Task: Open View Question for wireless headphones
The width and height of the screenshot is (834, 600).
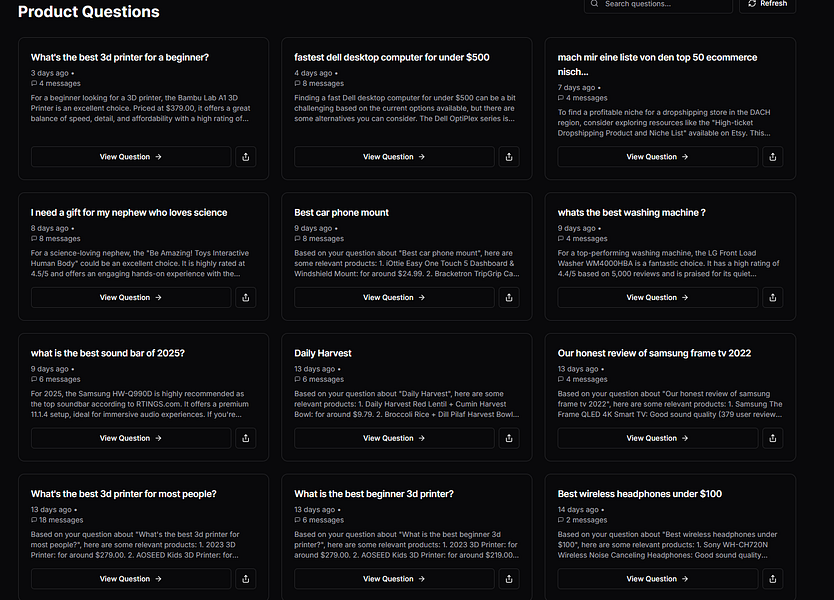Action: [x=657, y=579]
